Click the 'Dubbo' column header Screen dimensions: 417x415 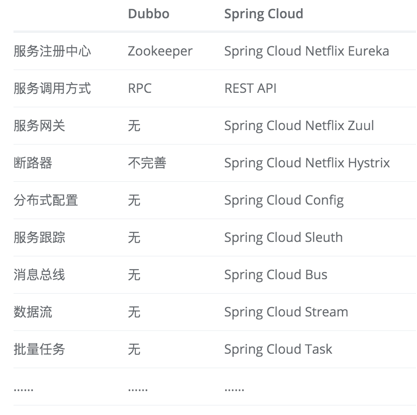(149, 14)
